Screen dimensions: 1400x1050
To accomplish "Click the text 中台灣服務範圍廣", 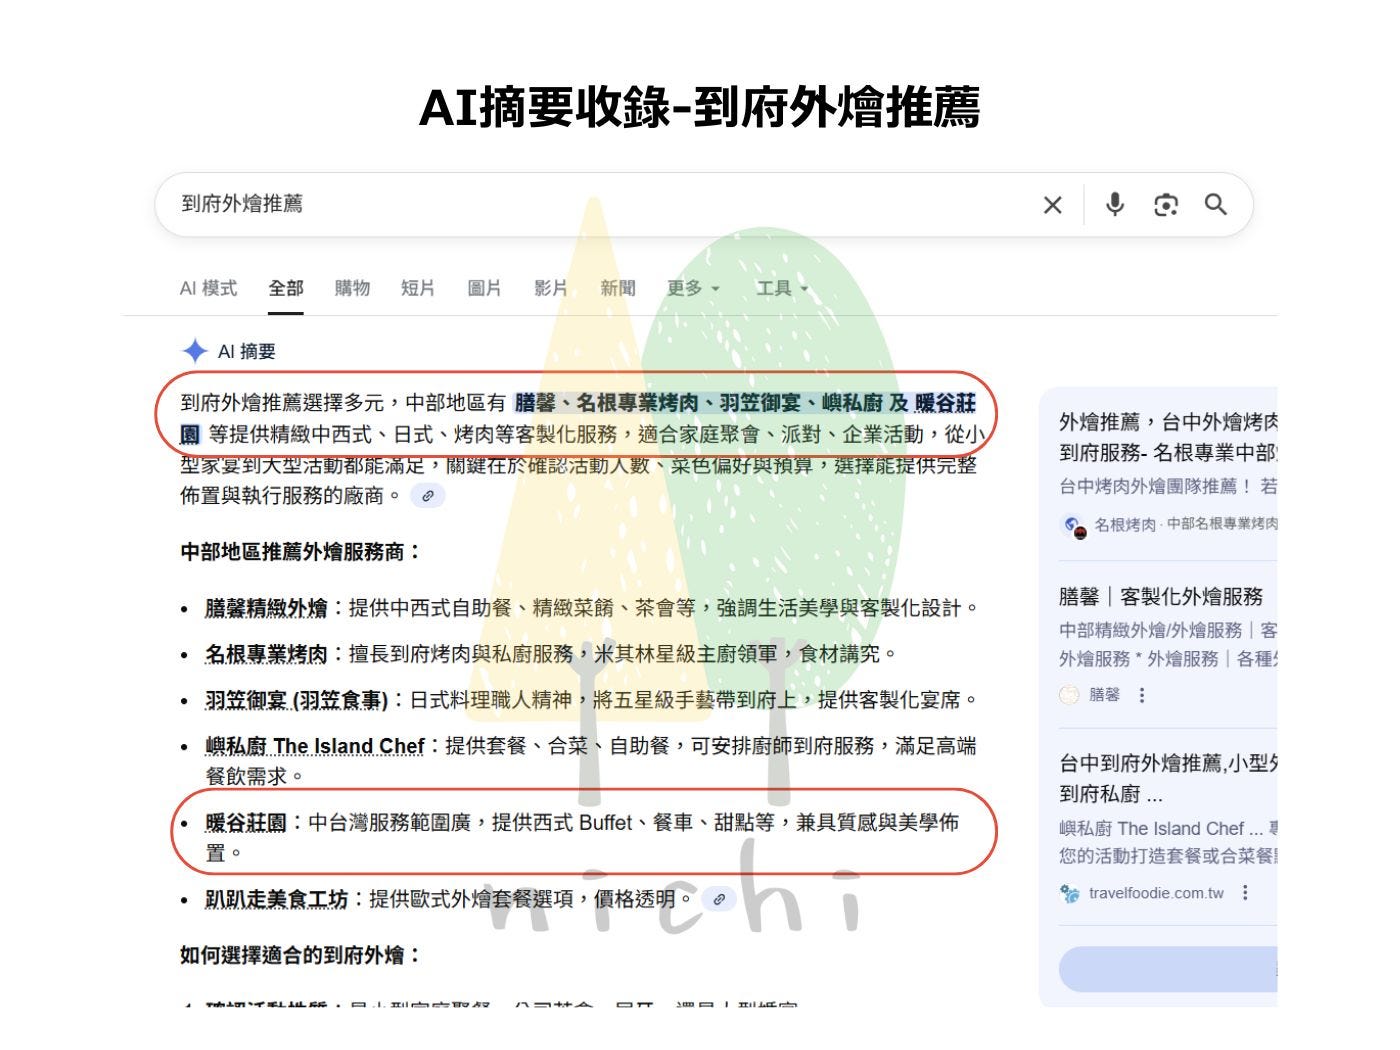I will (389, 823).
